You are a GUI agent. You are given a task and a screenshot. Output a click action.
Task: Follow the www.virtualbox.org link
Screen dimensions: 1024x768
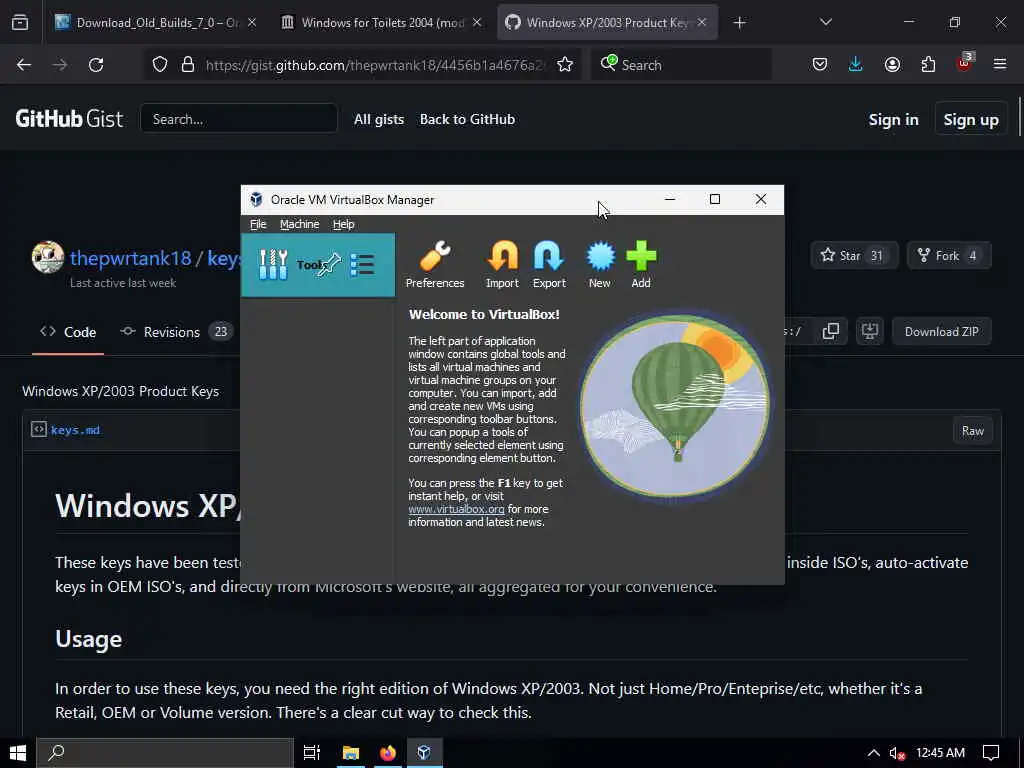point(456,509)
